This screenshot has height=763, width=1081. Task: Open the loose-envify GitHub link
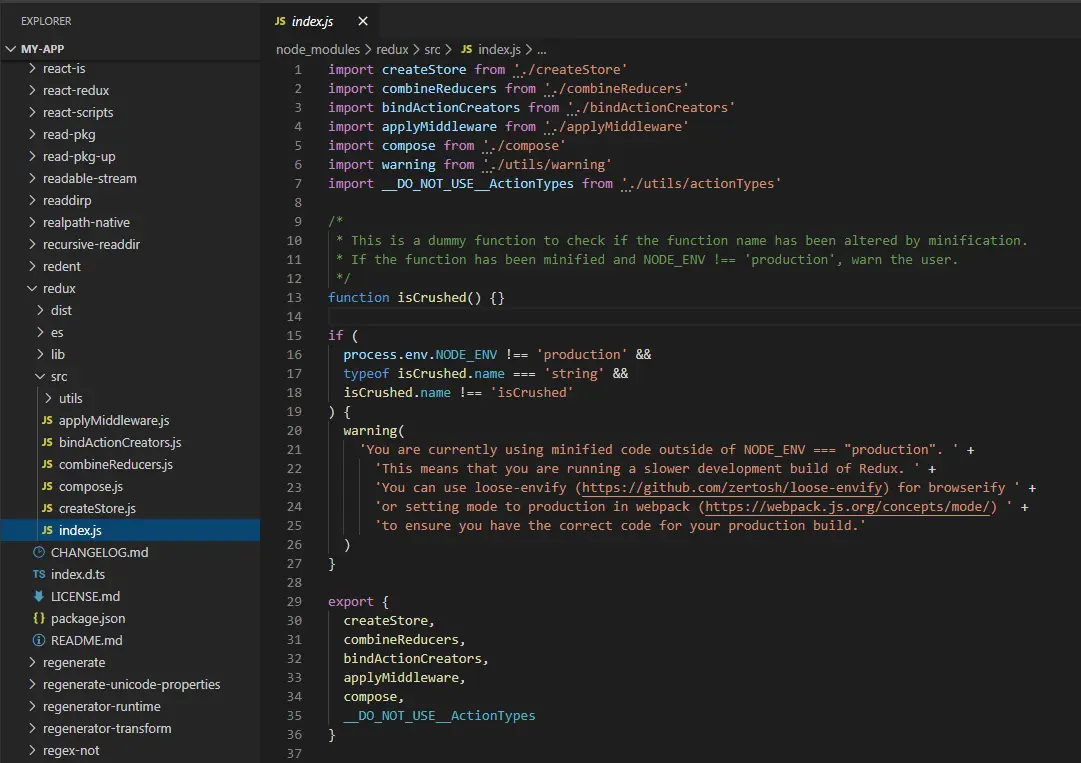[x=734, y=488]
